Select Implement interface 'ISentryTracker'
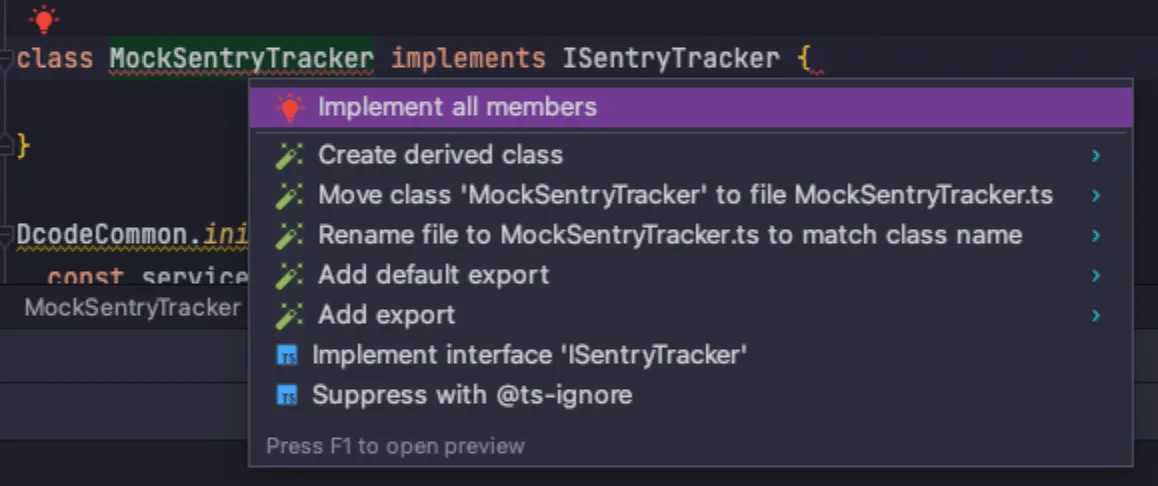The width and height of the screenshot is (1158, 486). click(529, 354)
